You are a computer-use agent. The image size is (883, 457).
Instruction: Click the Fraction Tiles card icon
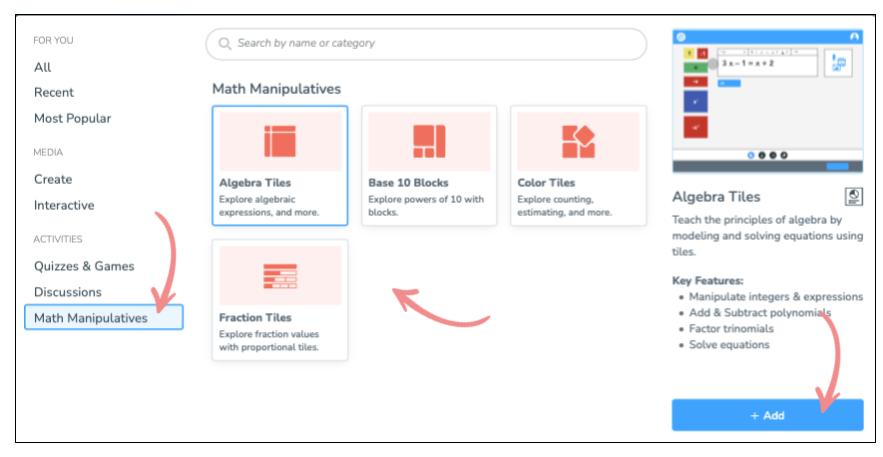[x=280, y=276]
